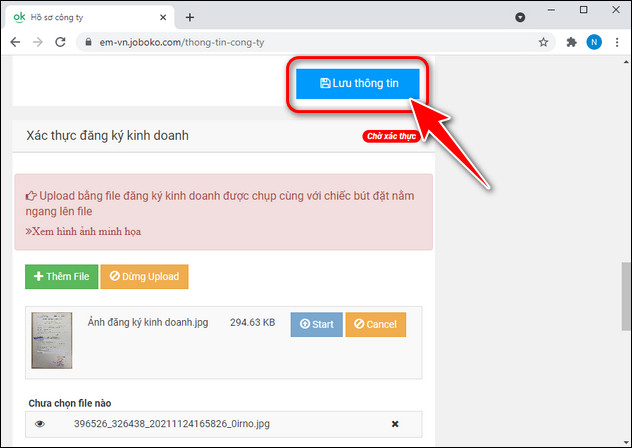
Task: Go forward with the browser forward arrow
Action: point(38,42)
